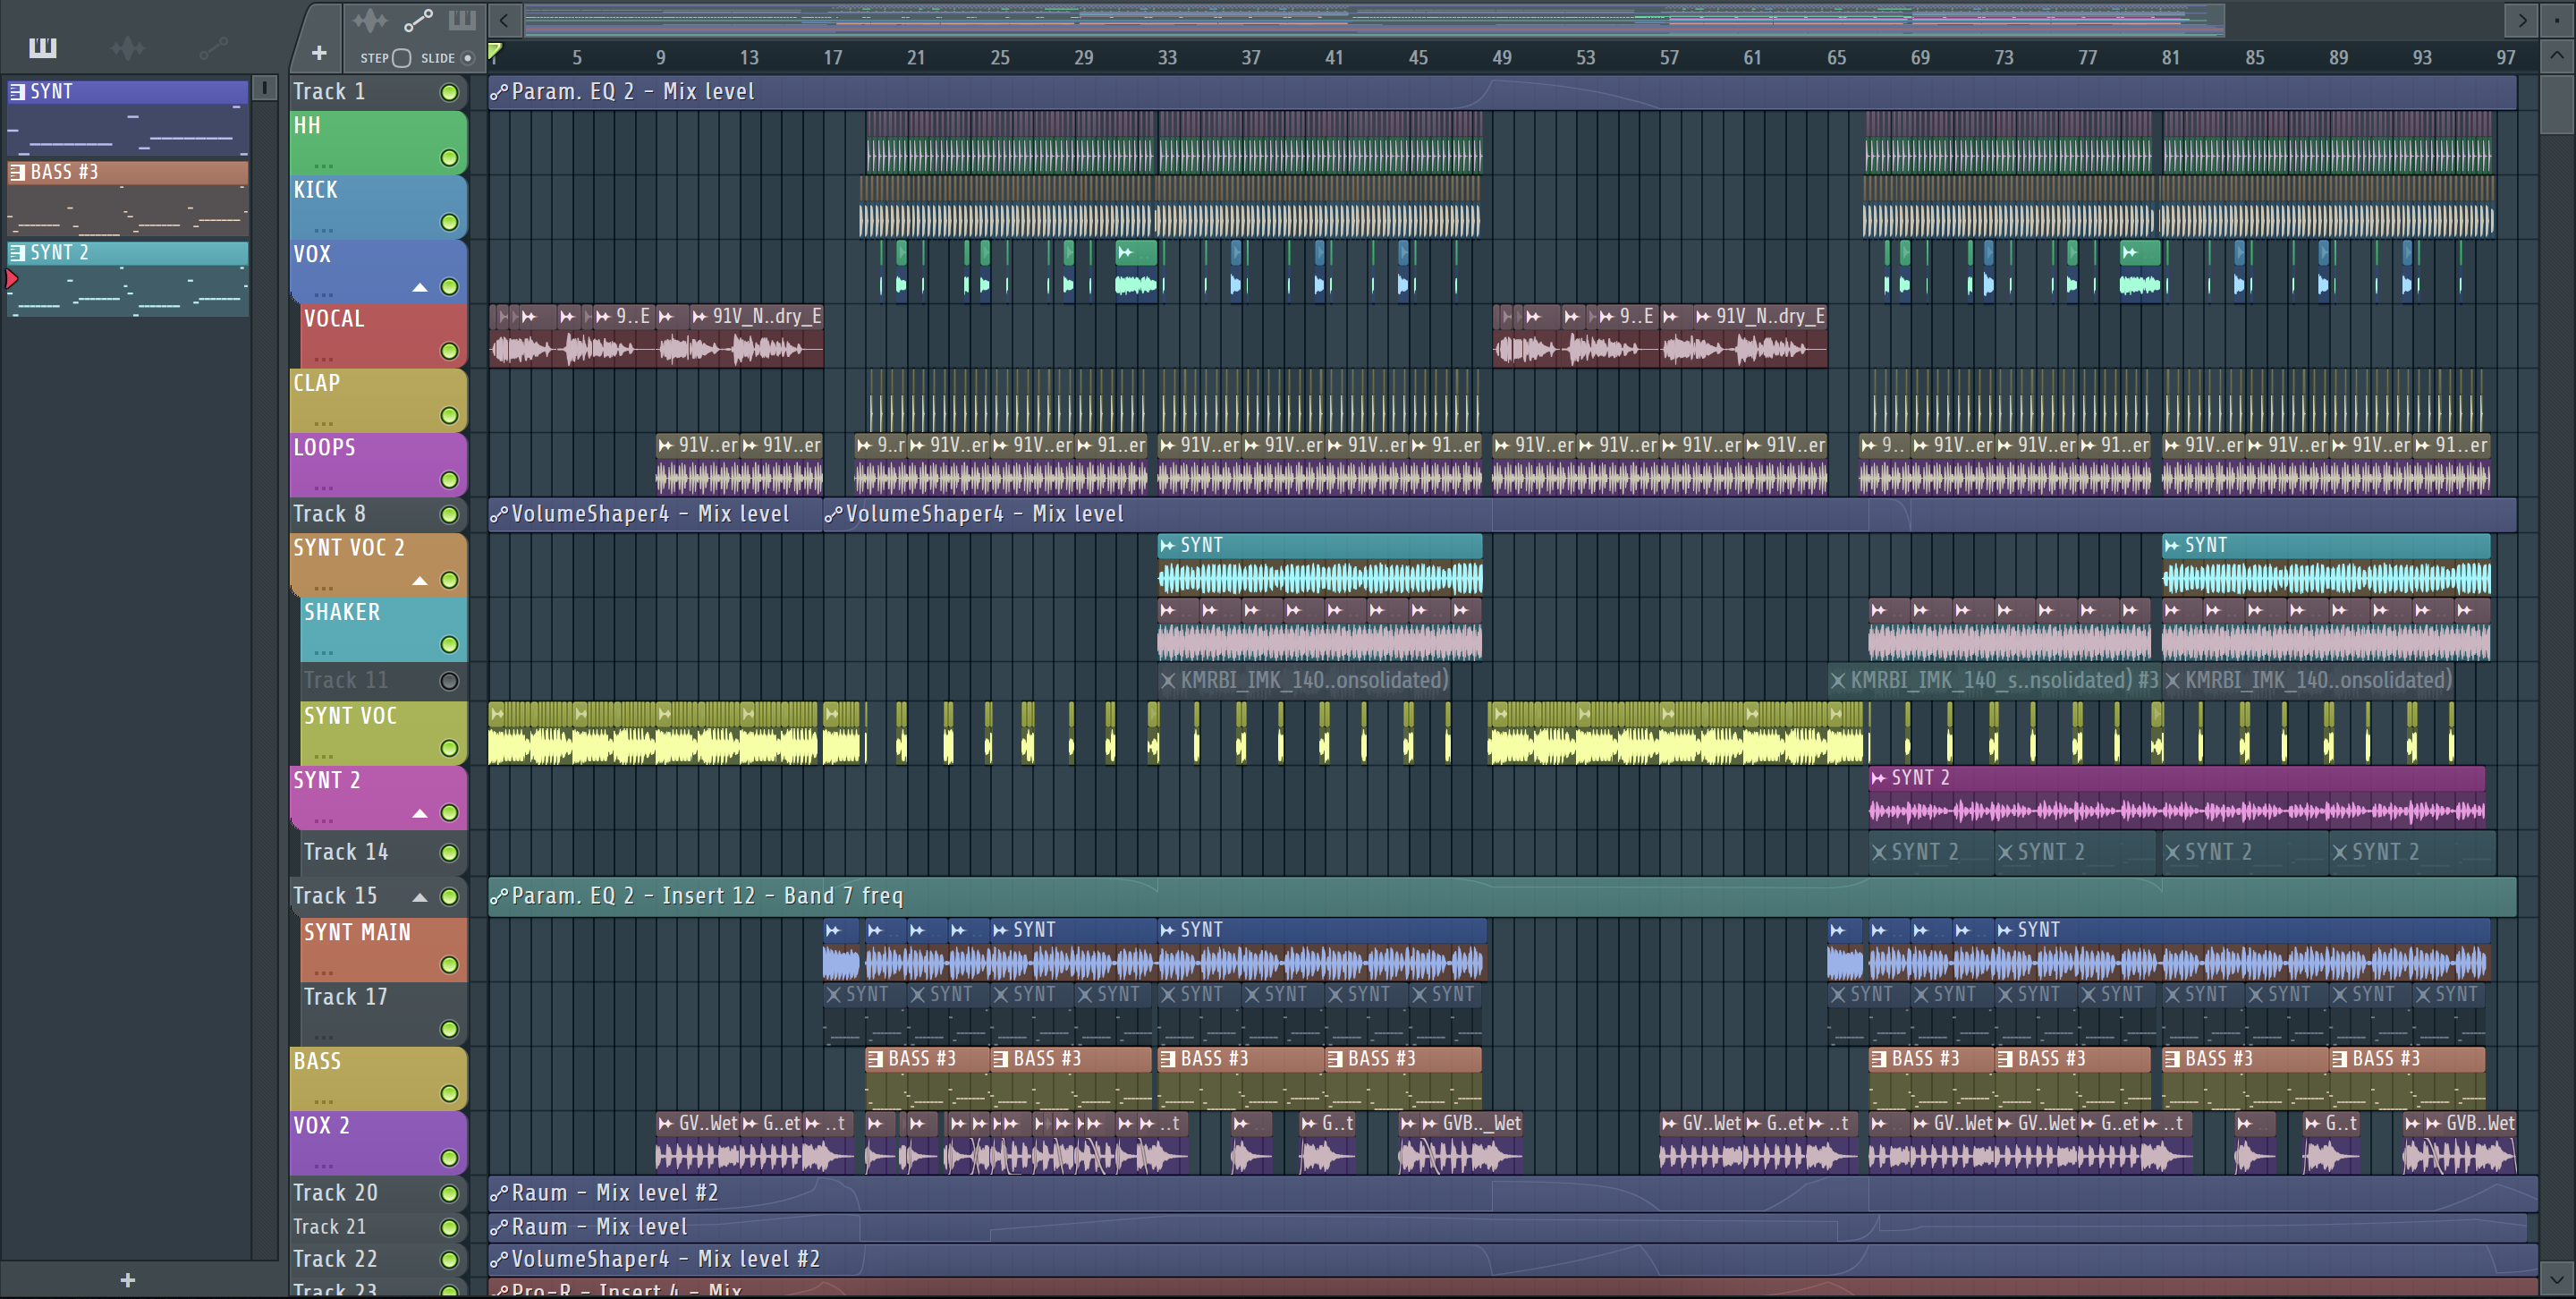Open the VOX 2 track options dots
Screen dimensions: 2576x1299
point(323,1166)
